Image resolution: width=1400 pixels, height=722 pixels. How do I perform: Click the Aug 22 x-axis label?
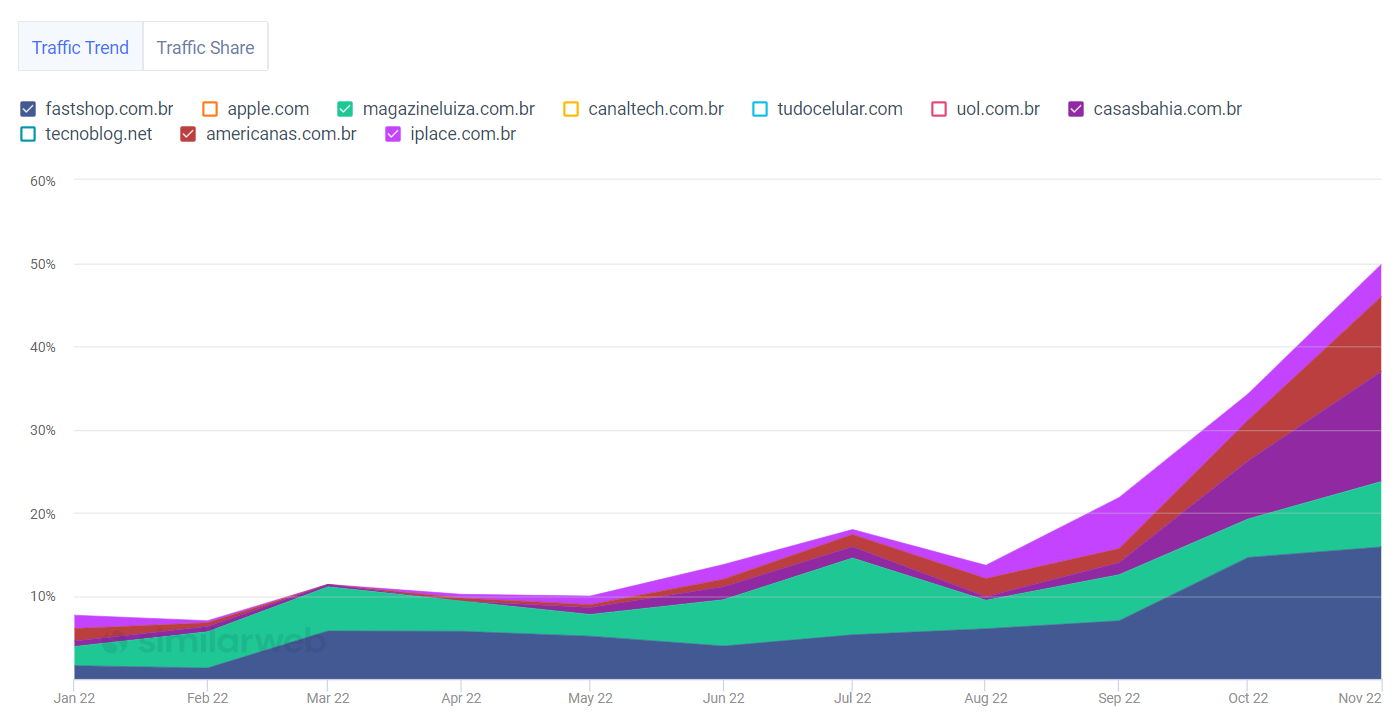(x=985, y=698)
